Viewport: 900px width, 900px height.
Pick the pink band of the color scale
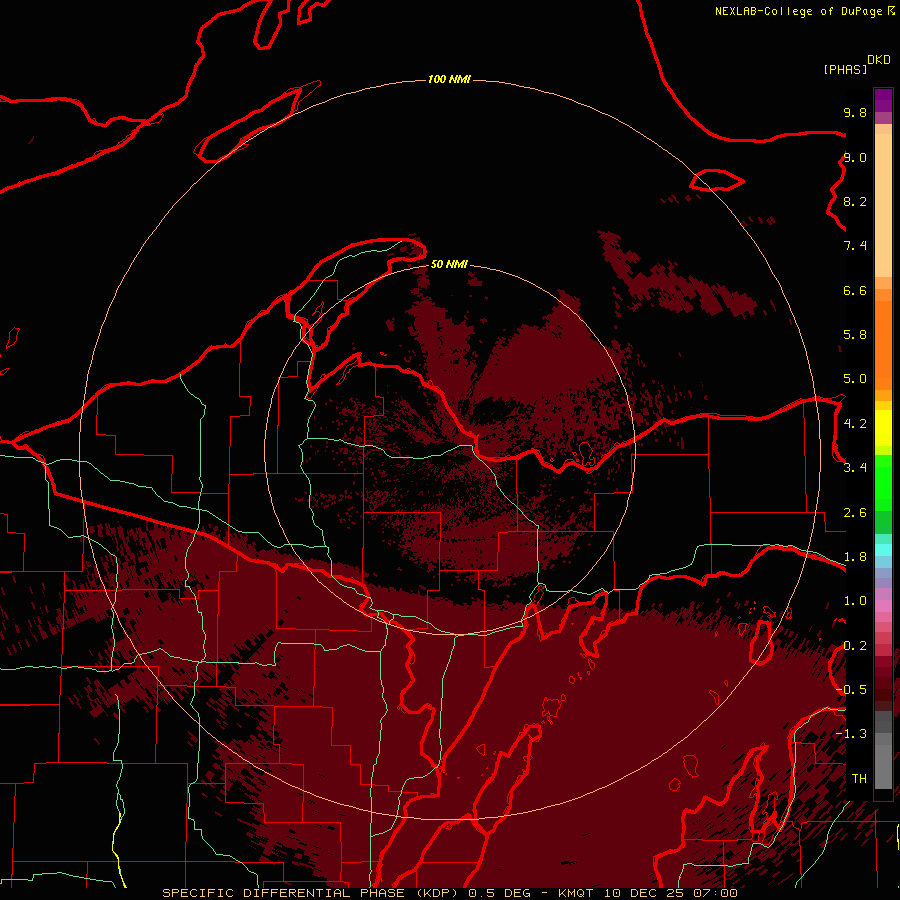(x=883, y=606)
